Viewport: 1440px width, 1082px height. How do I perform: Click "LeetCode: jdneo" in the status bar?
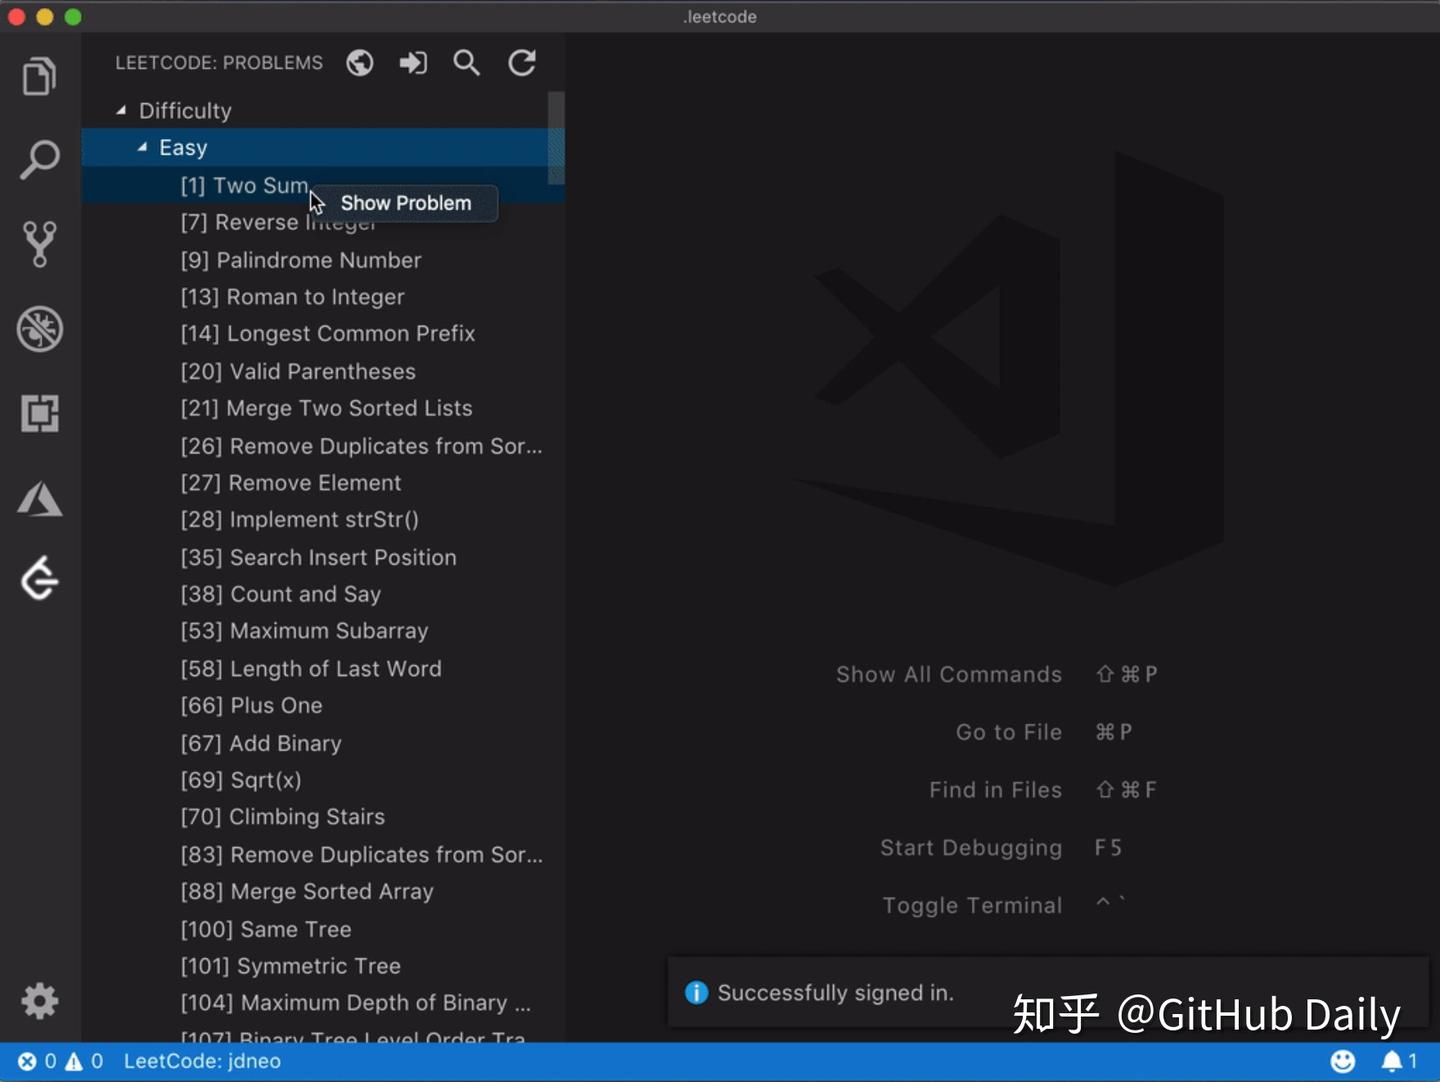click(202, 1061)
